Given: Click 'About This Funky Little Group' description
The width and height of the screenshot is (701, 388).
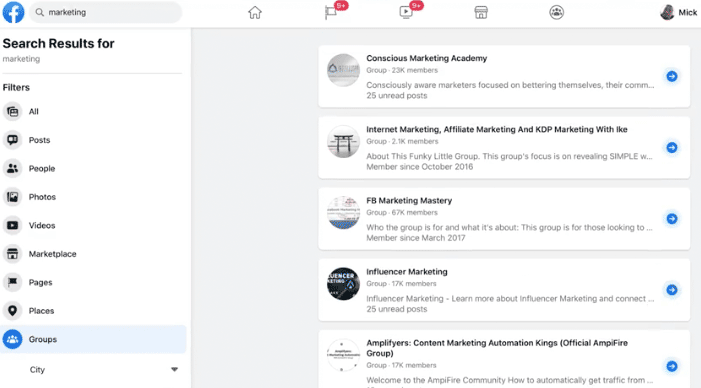Looking at the screenshot, I should [x=509, y=156].
